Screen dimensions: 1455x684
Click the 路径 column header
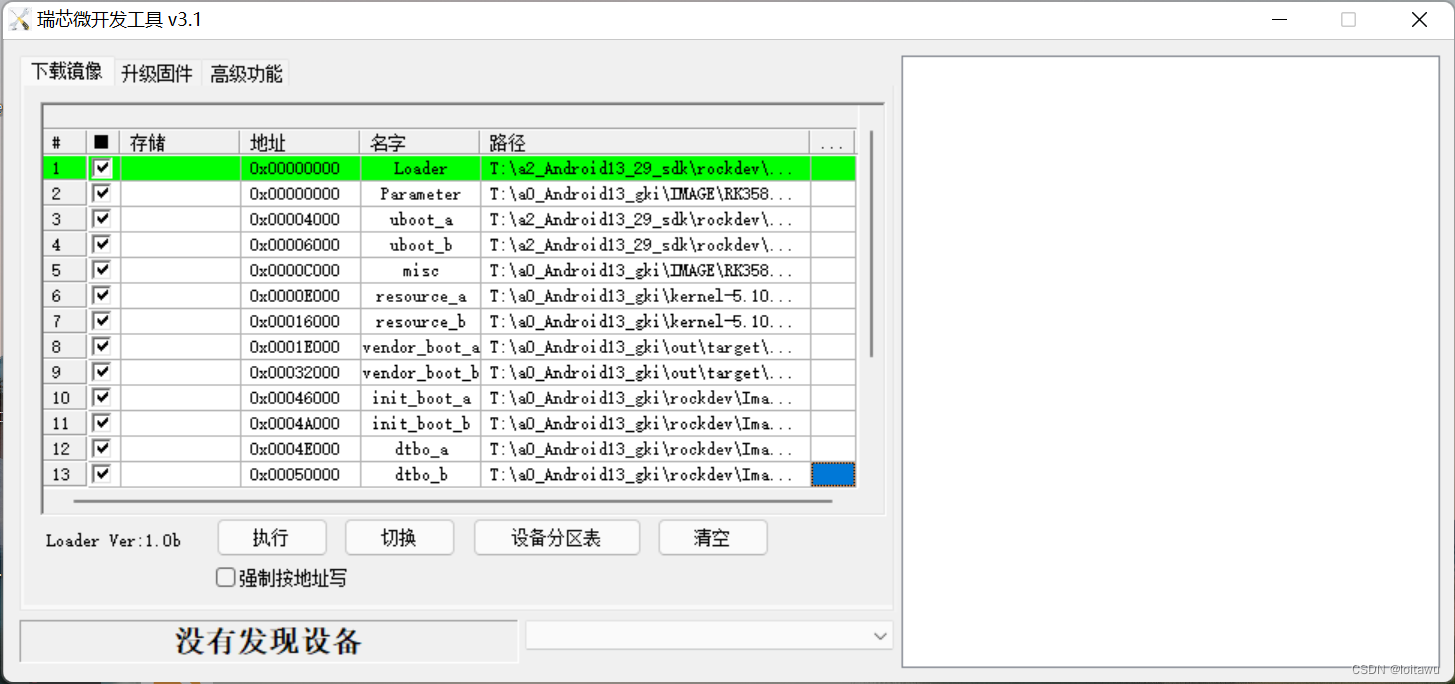645,143
